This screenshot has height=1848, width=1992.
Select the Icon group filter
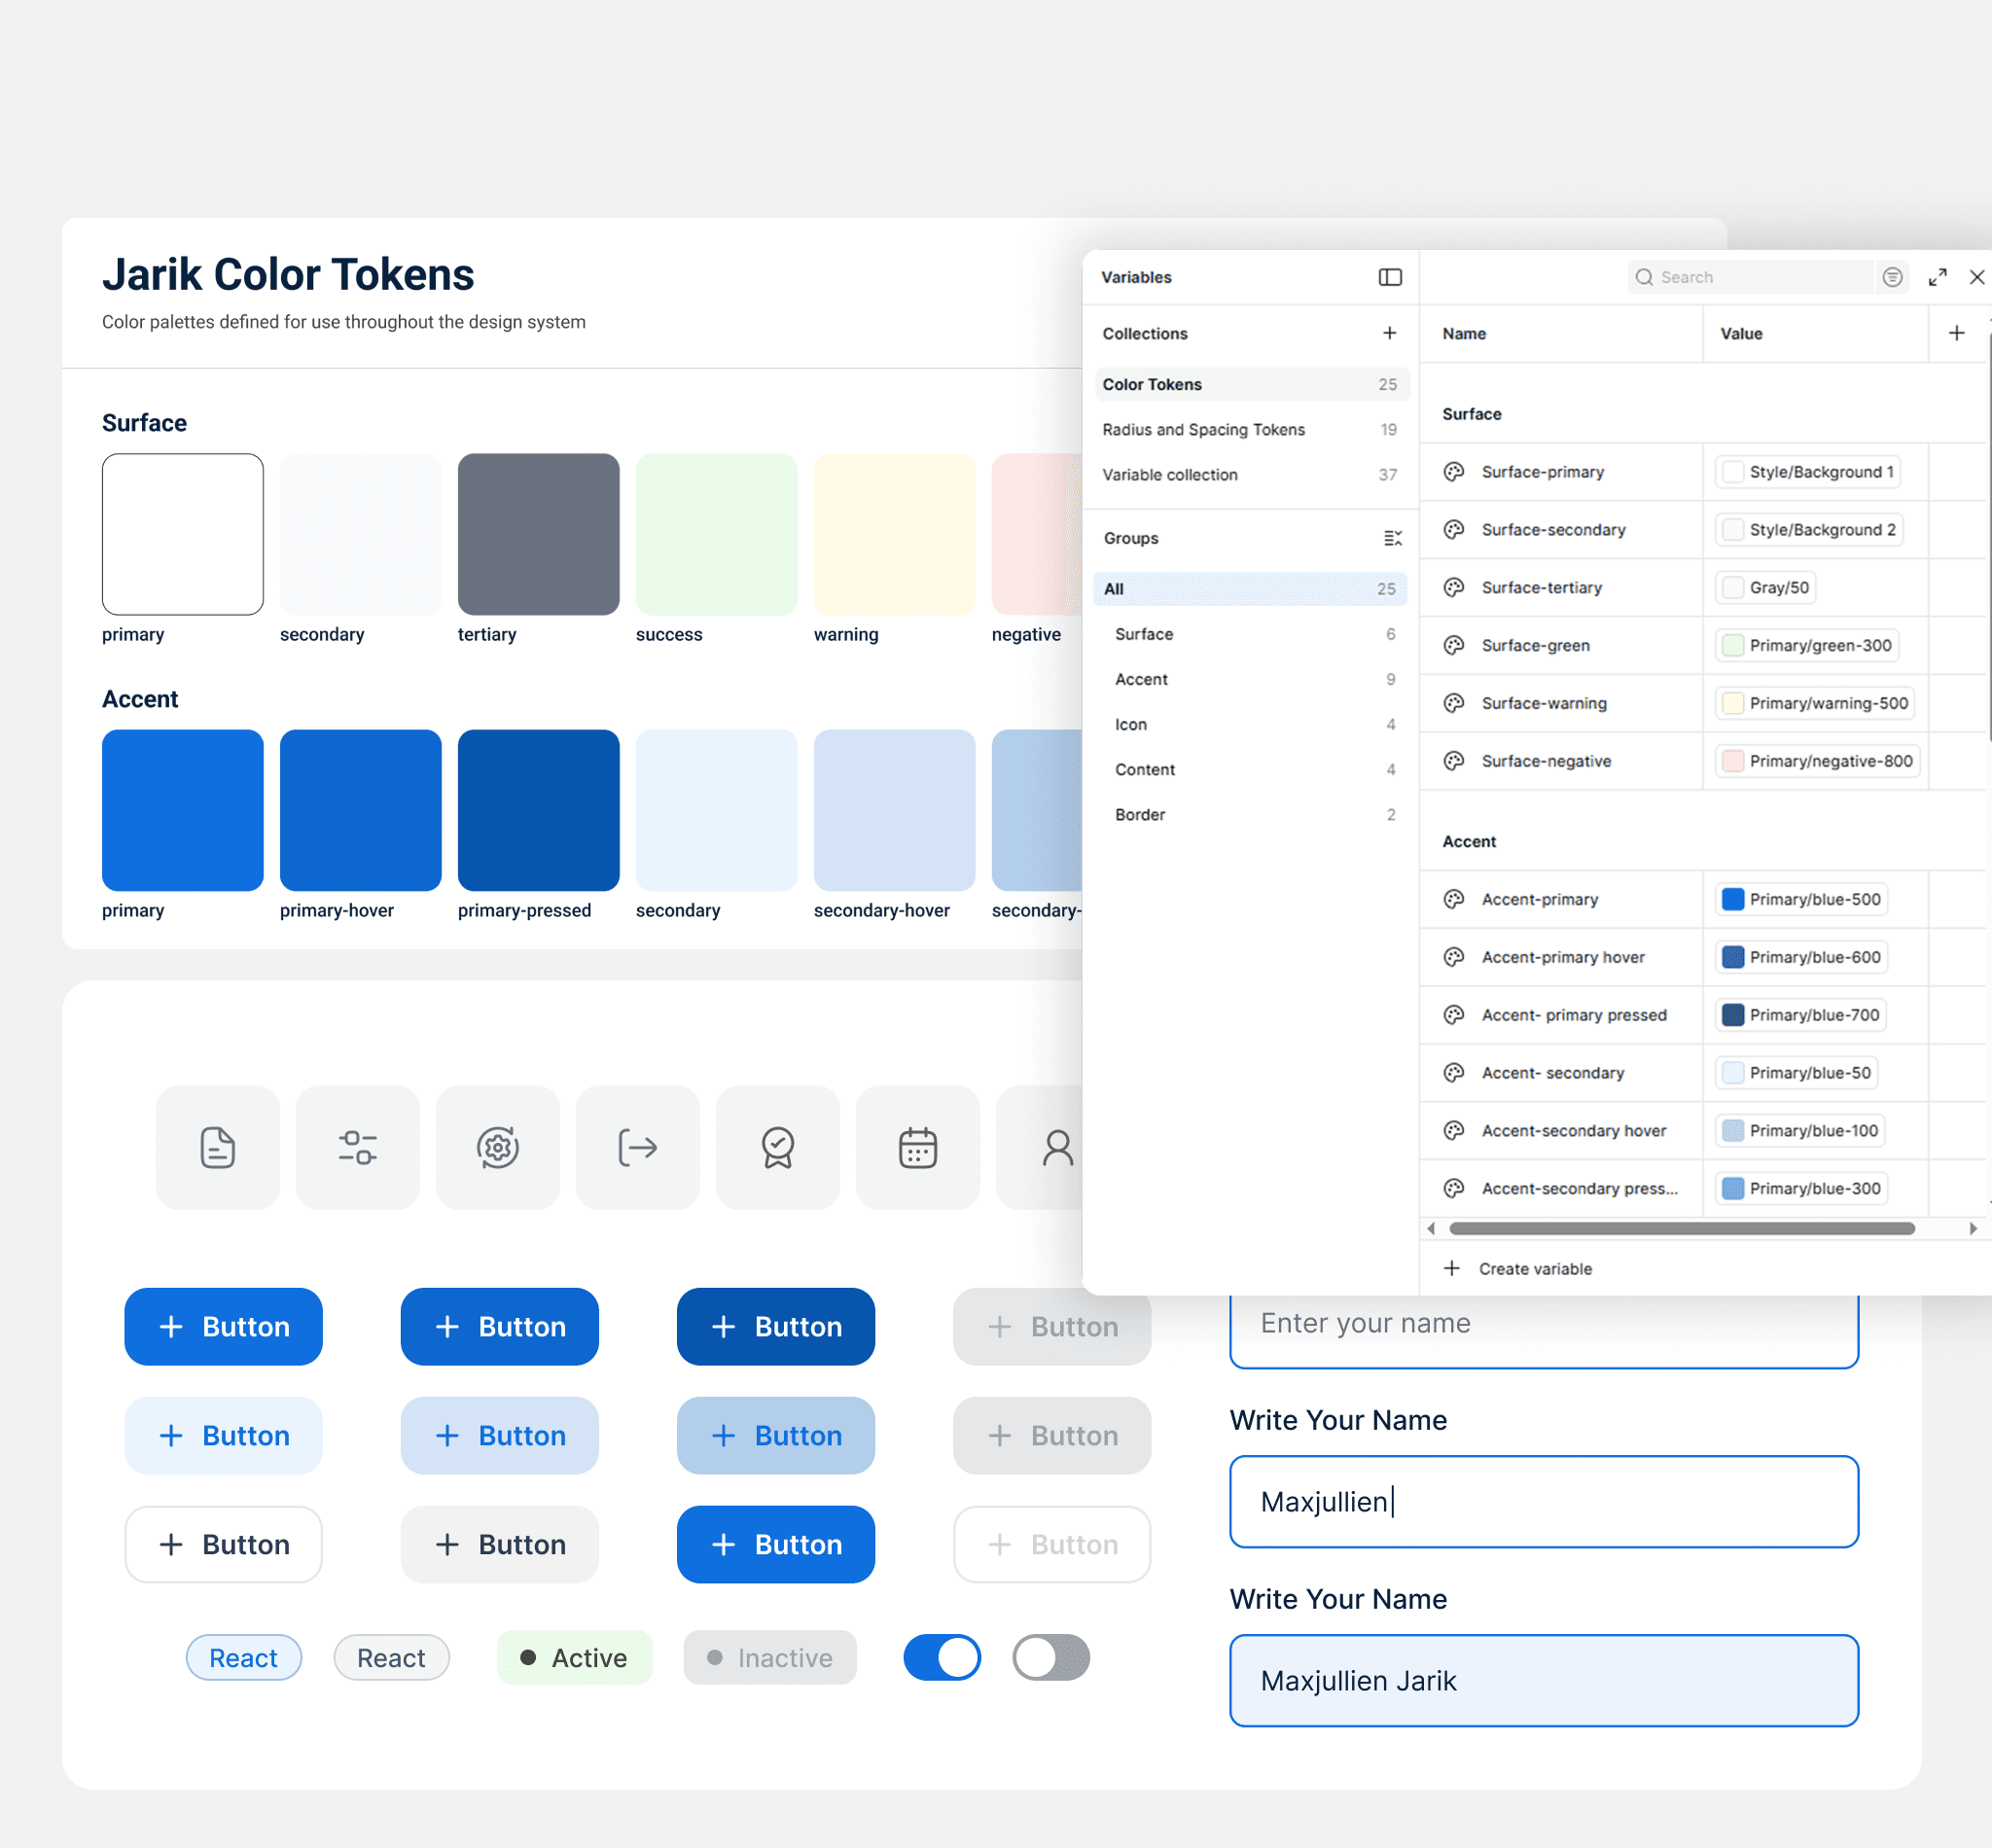(1131, 724)
